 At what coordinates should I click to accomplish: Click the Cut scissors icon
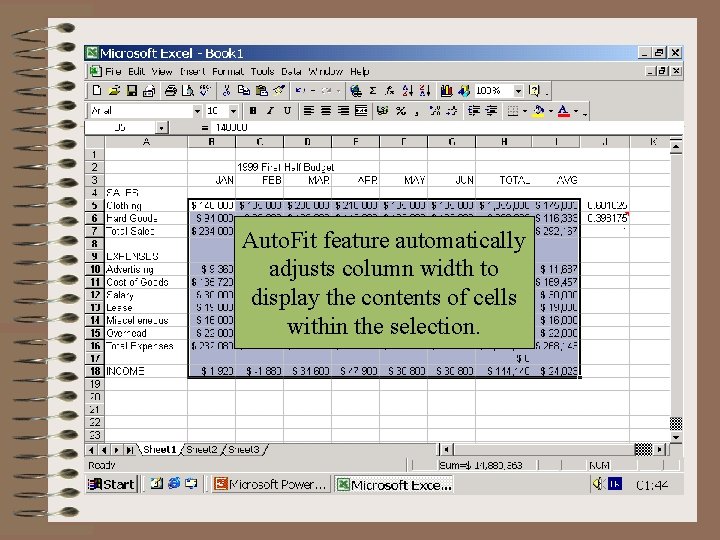point(226,90)
